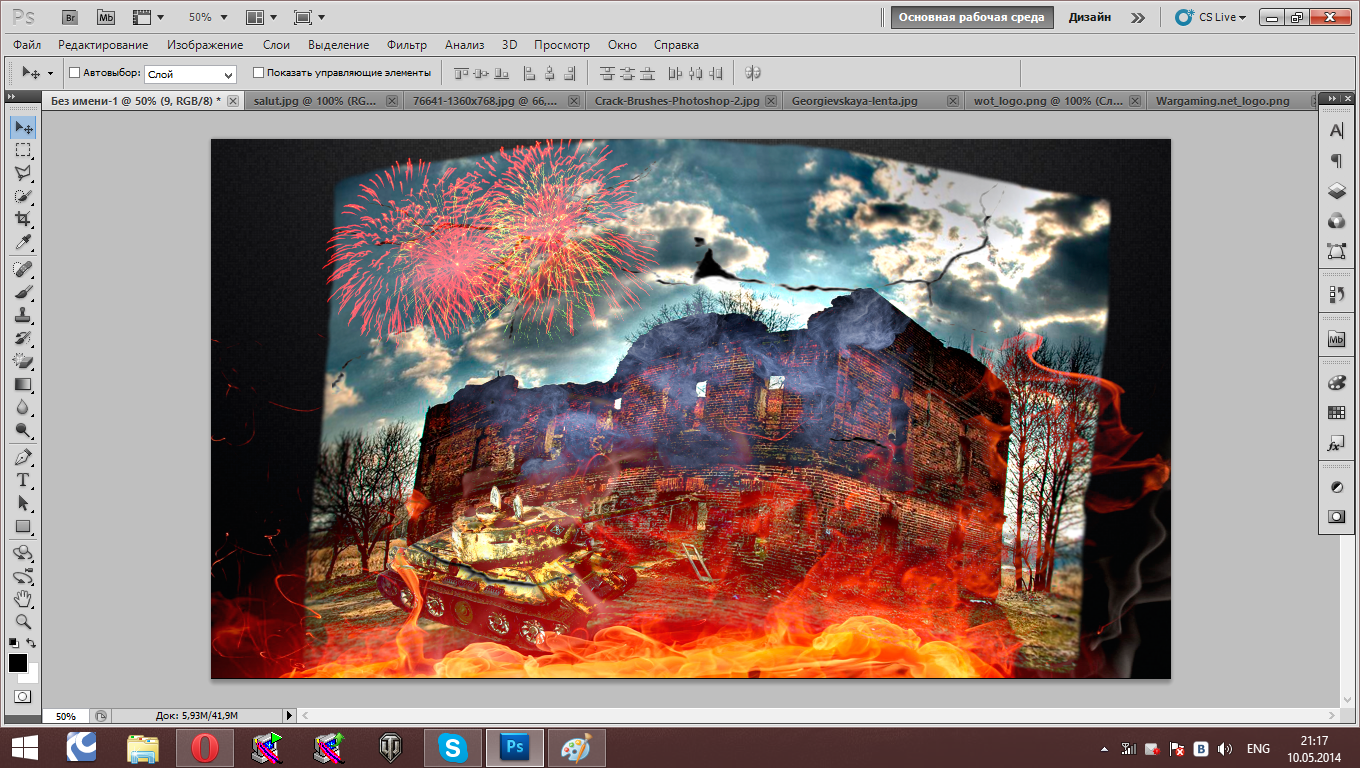Swap foreground and background colors
This screenshot has width=1360, height=768.
tap(32, 643)
